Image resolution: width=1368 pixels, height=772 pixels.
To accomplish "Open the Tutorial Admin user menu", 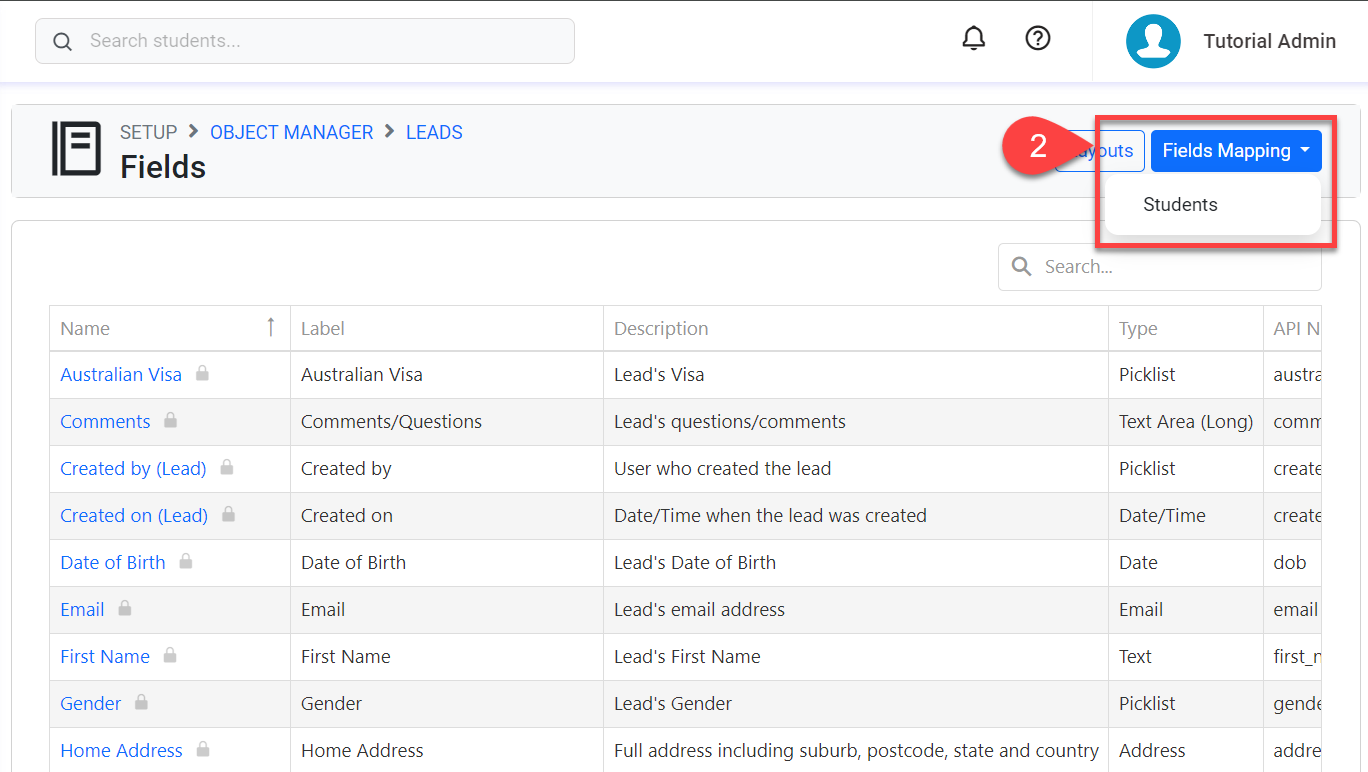I will (1268, 41).
